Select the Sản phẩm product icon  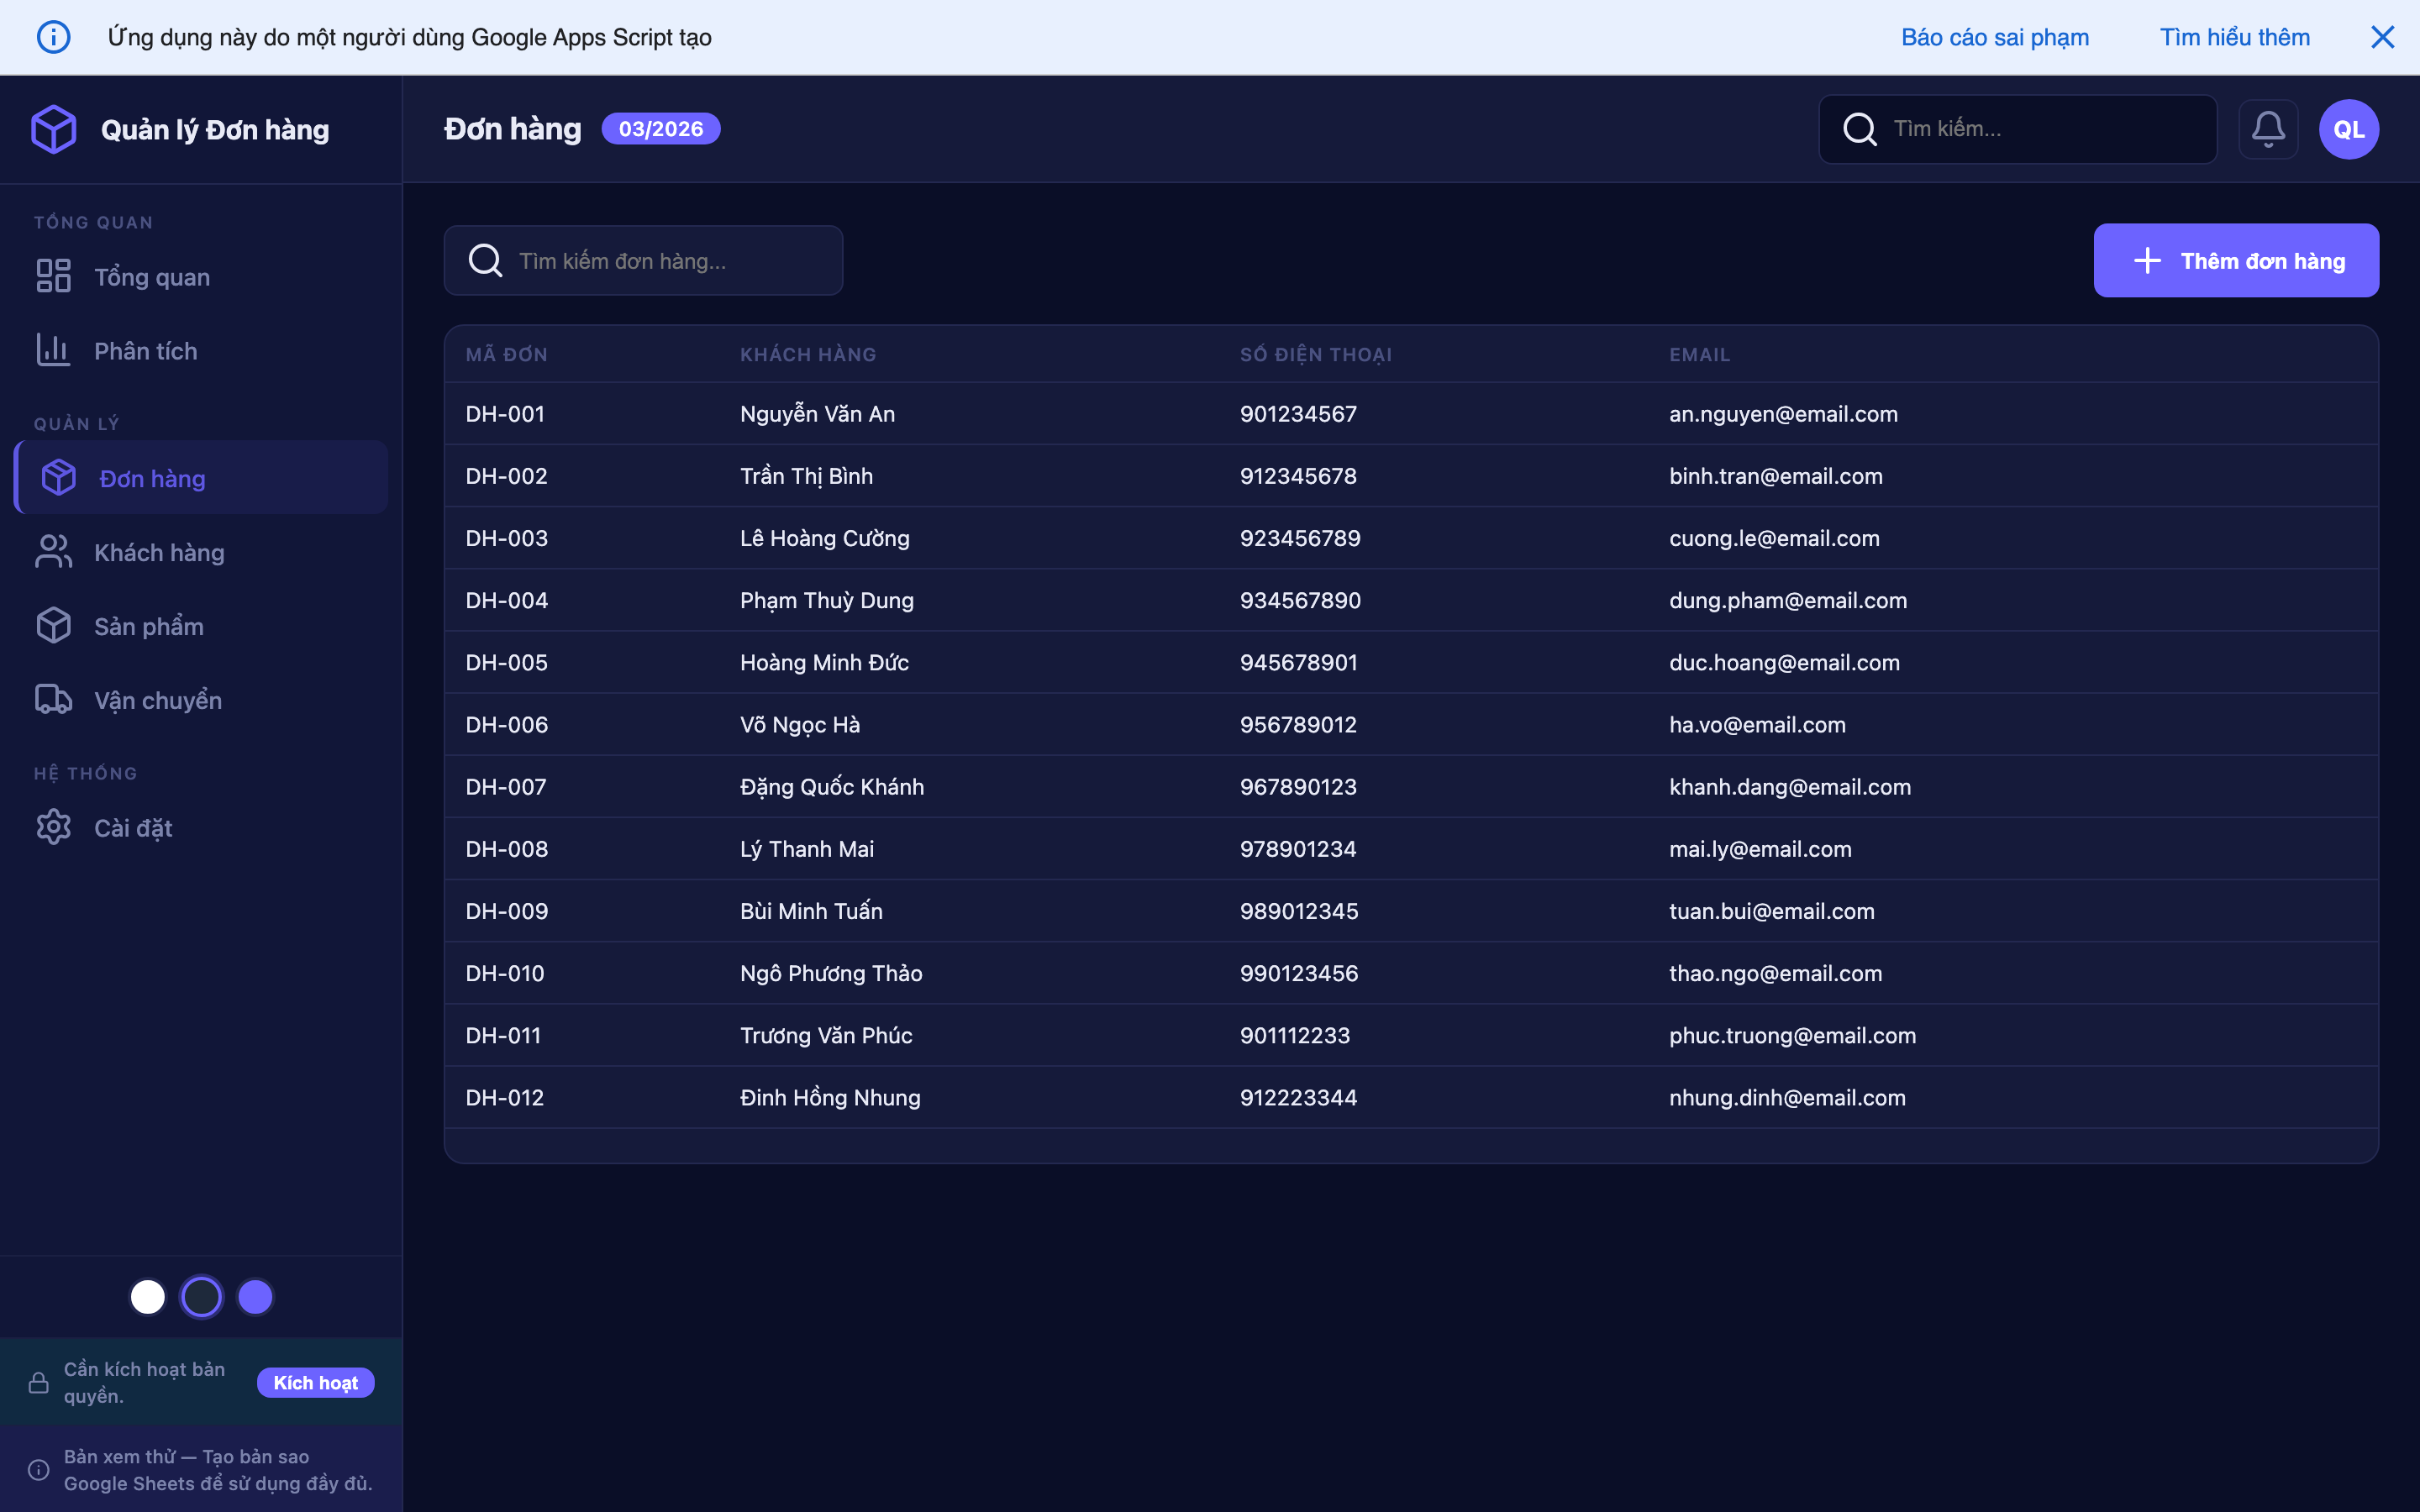[x=53, y=625]
